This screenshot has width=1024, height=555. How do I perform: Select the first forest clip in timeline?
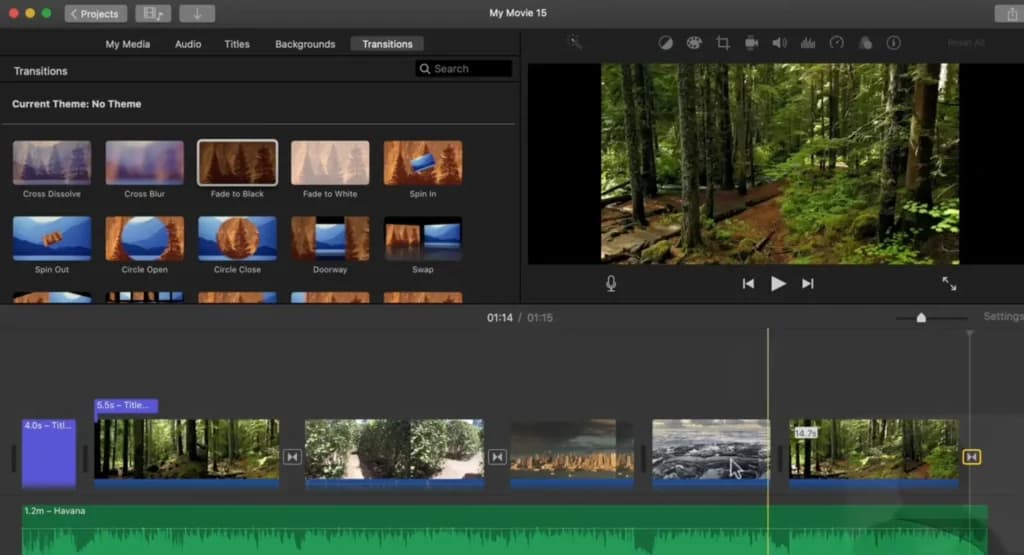point(187,453)
